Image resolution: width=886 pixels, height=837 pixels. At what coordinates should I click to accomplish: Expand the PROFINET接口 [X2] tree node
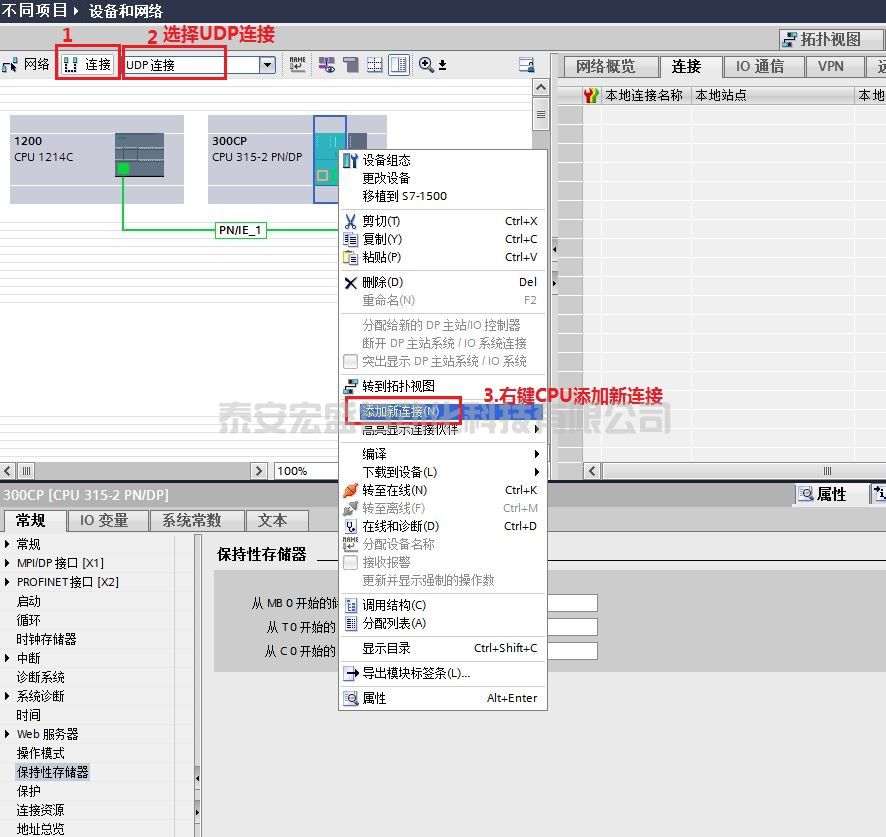9,582
